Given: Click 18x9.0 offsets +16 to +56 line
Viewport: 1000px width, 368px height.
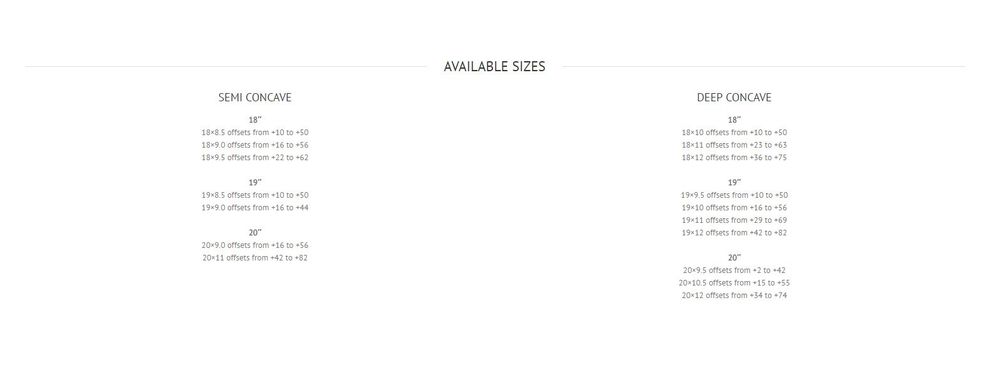Looking at the screenshot, I should (x=255, y=145).
